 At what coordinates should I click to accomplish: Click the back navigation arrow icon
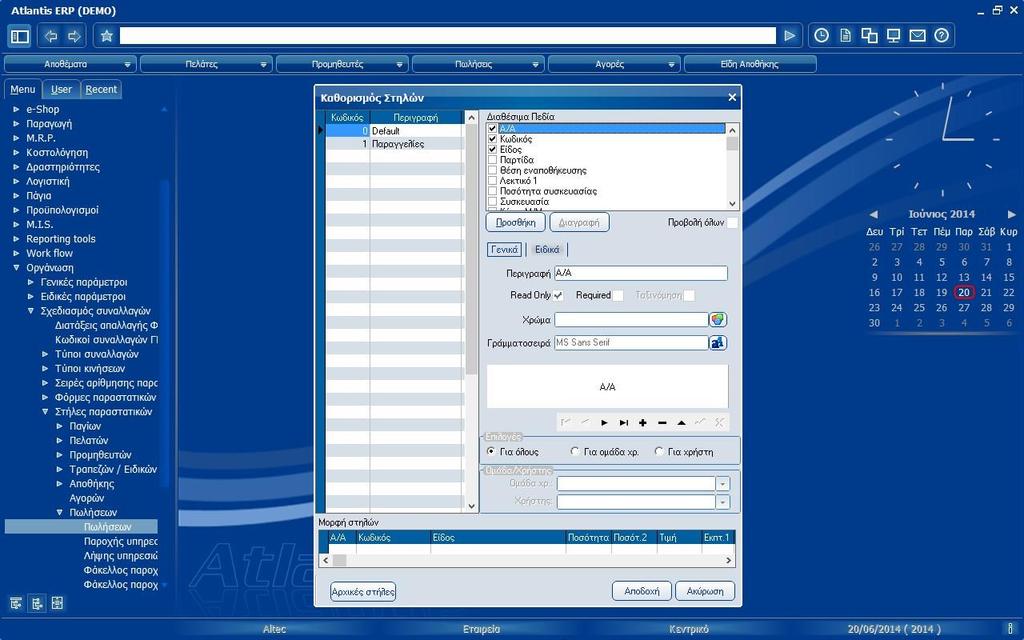point(50,36)
